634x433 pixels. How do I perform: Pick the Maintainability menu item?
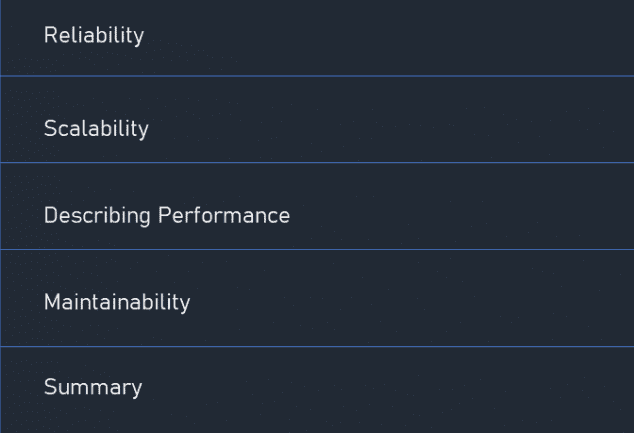317,298
